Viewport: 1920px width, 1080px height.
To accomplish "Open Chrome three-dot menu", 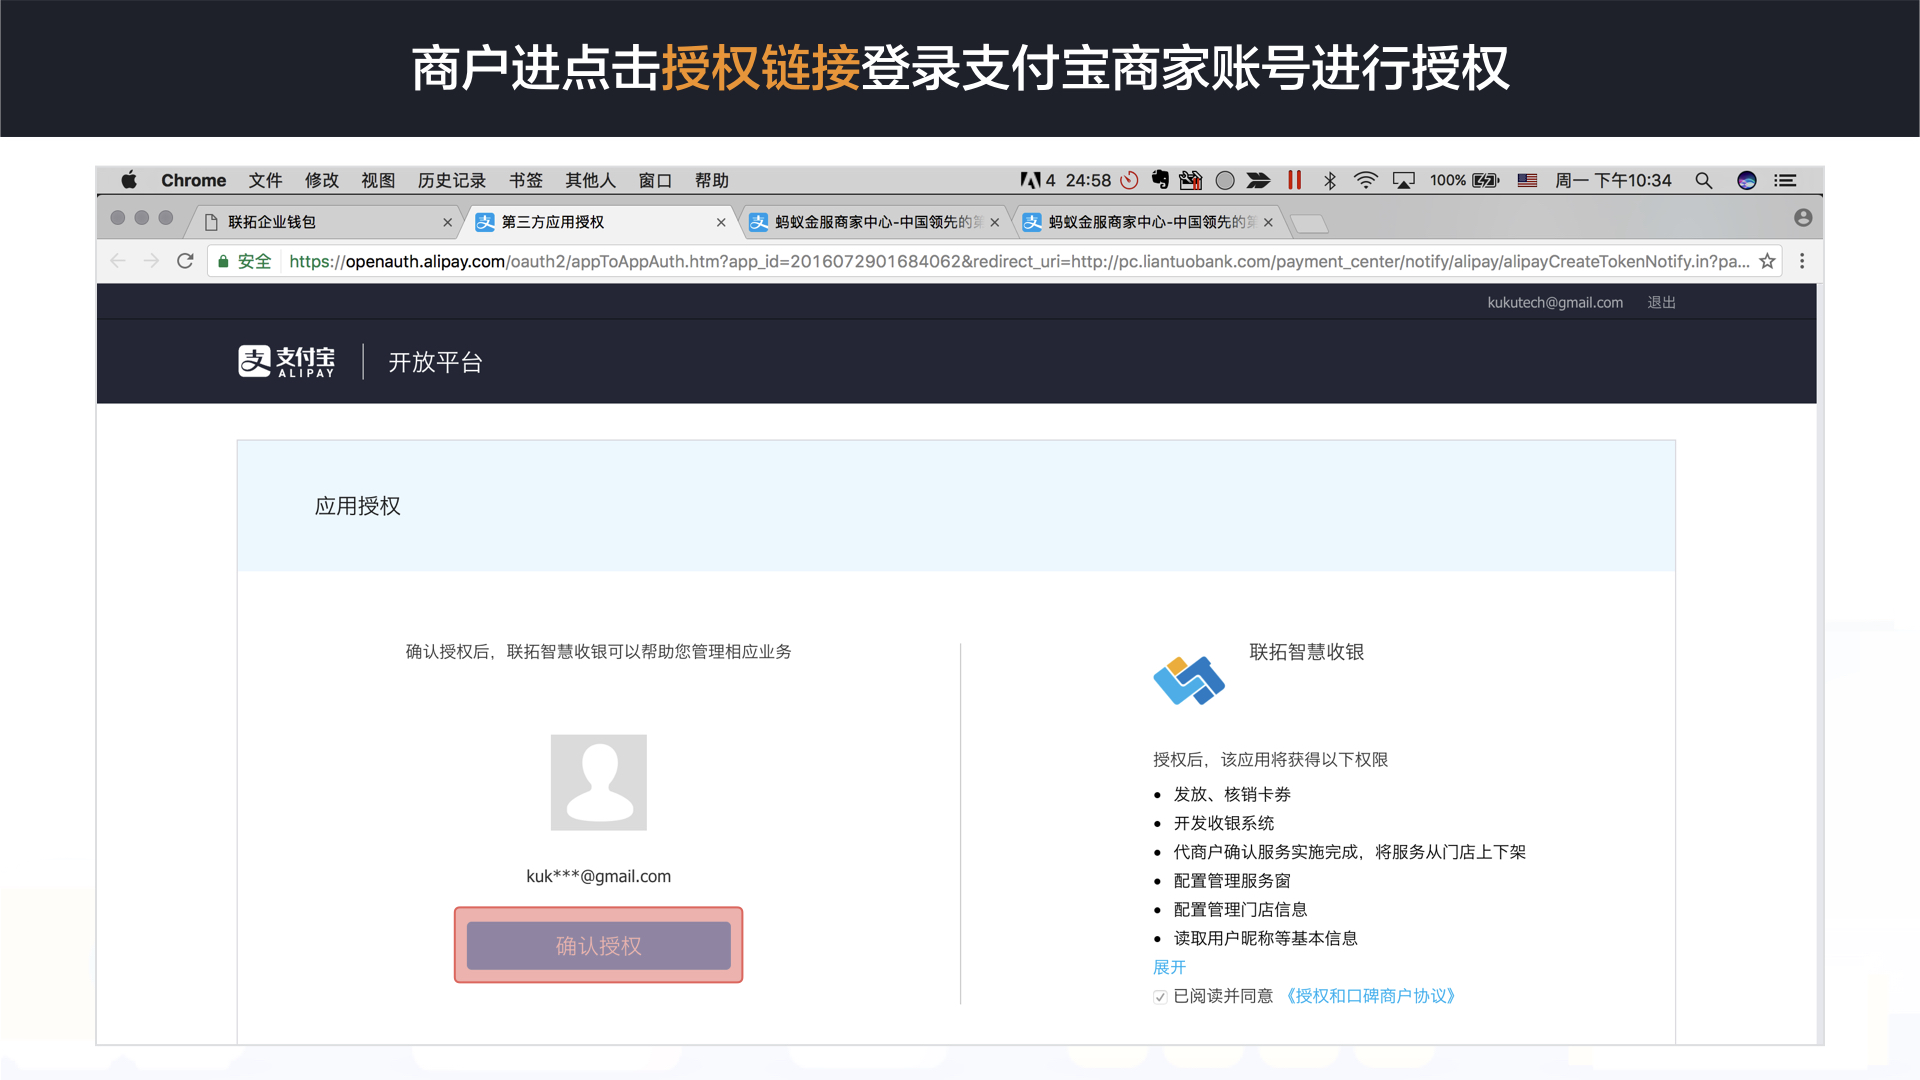I will (x=1802, y=261).
